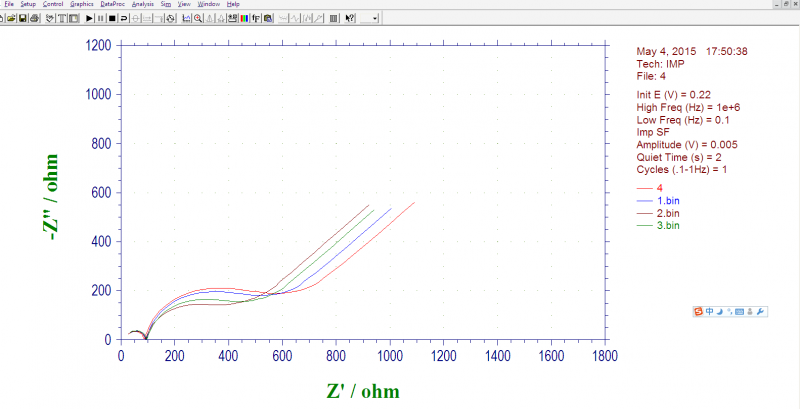Open the Sim menu

click(165, 4)
